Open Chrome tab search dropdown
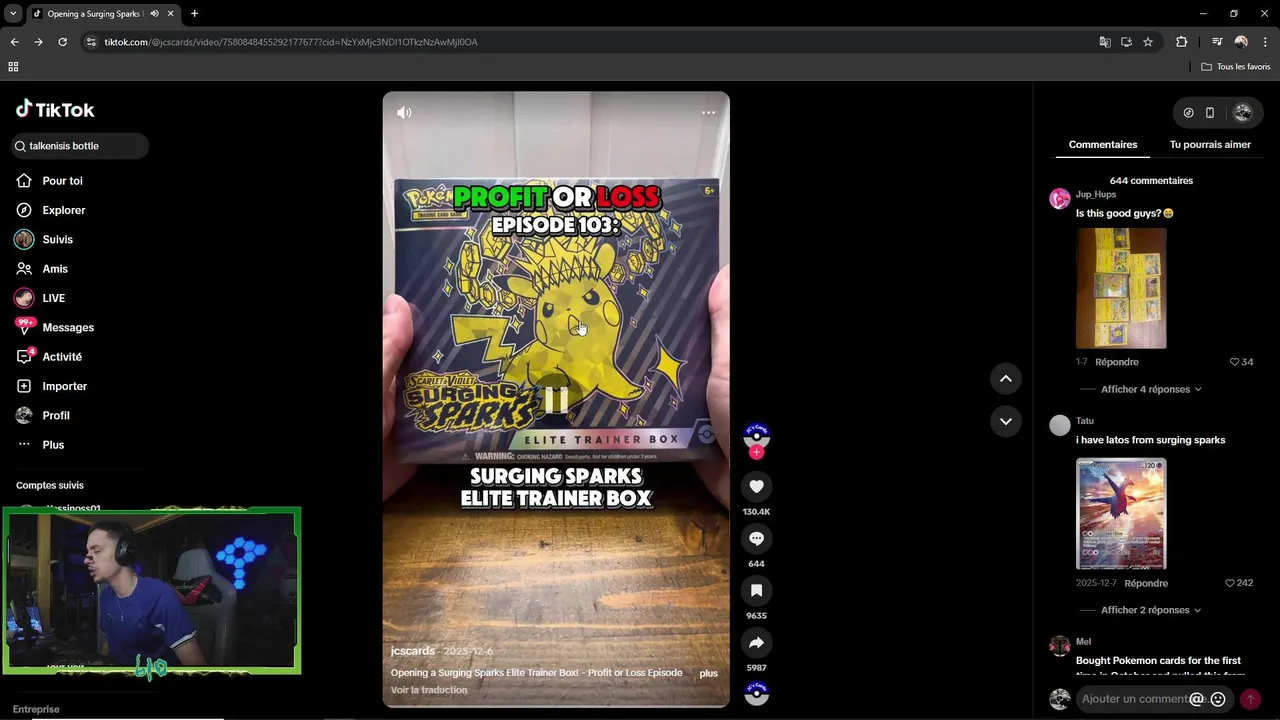Screen dimensions: 1280x720 point(13,14)
